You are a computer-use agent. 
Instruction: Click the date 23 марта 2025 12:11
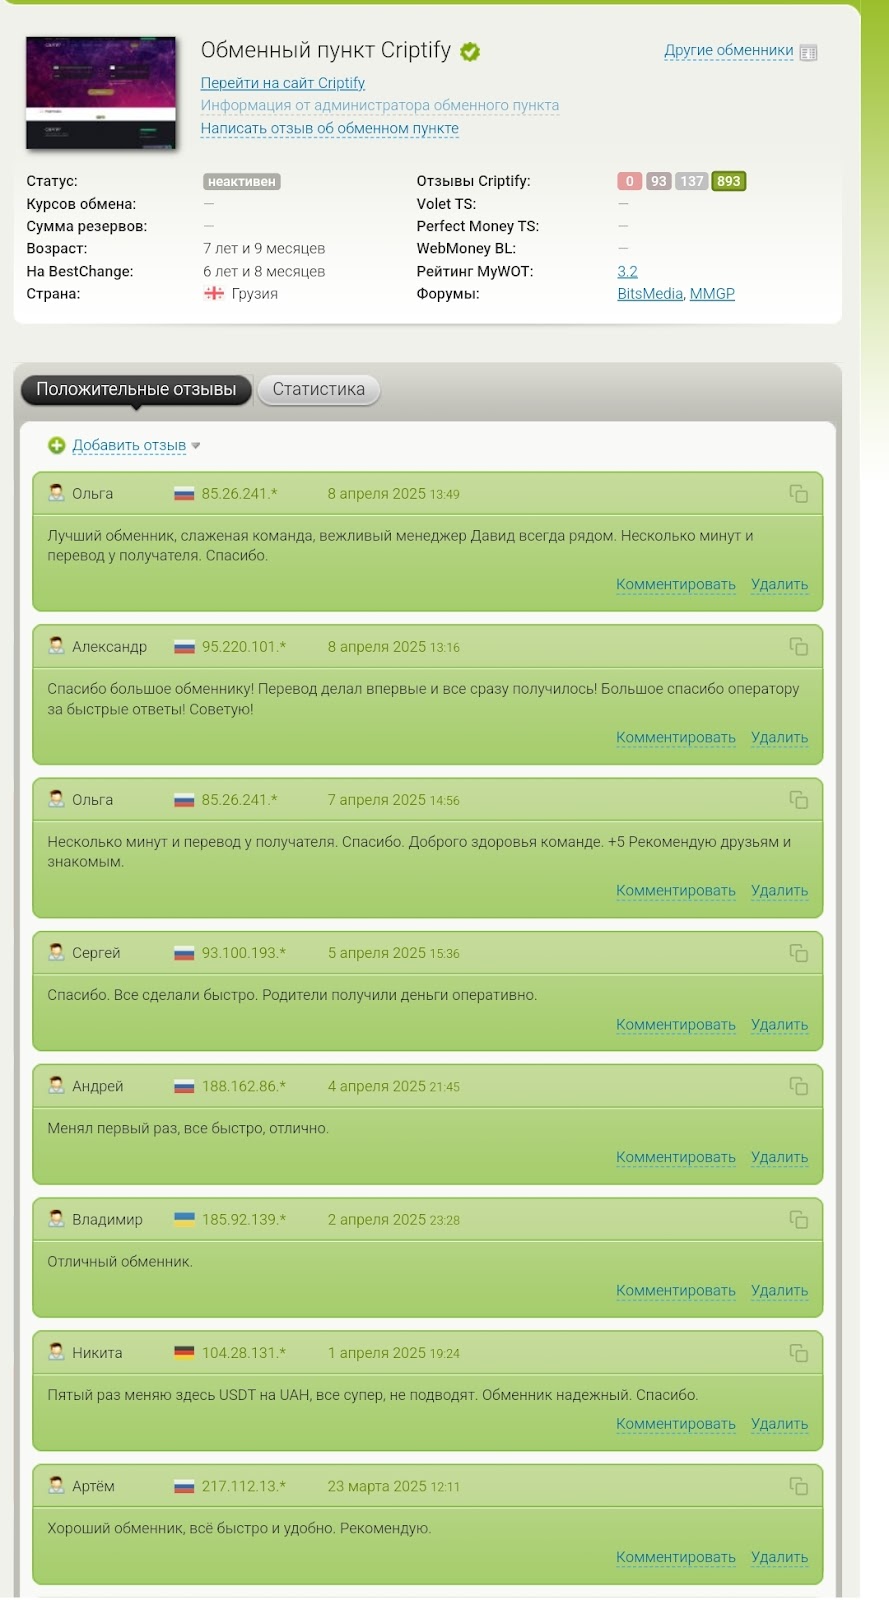click(x=394, y=1487)
